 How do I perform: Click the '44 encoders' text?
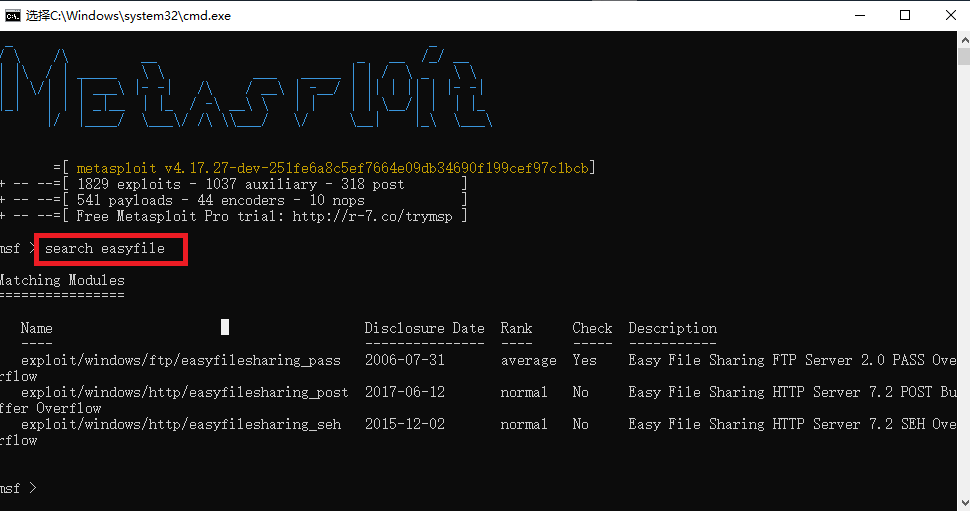click(x=241, y=200)
